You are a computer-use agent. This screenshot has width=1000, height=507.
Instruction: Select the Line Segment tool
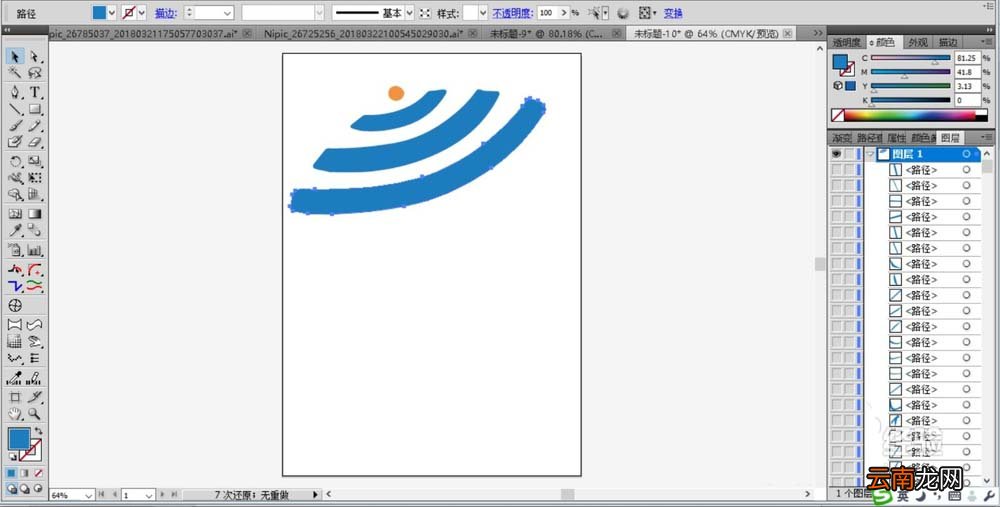click(15, 109)
